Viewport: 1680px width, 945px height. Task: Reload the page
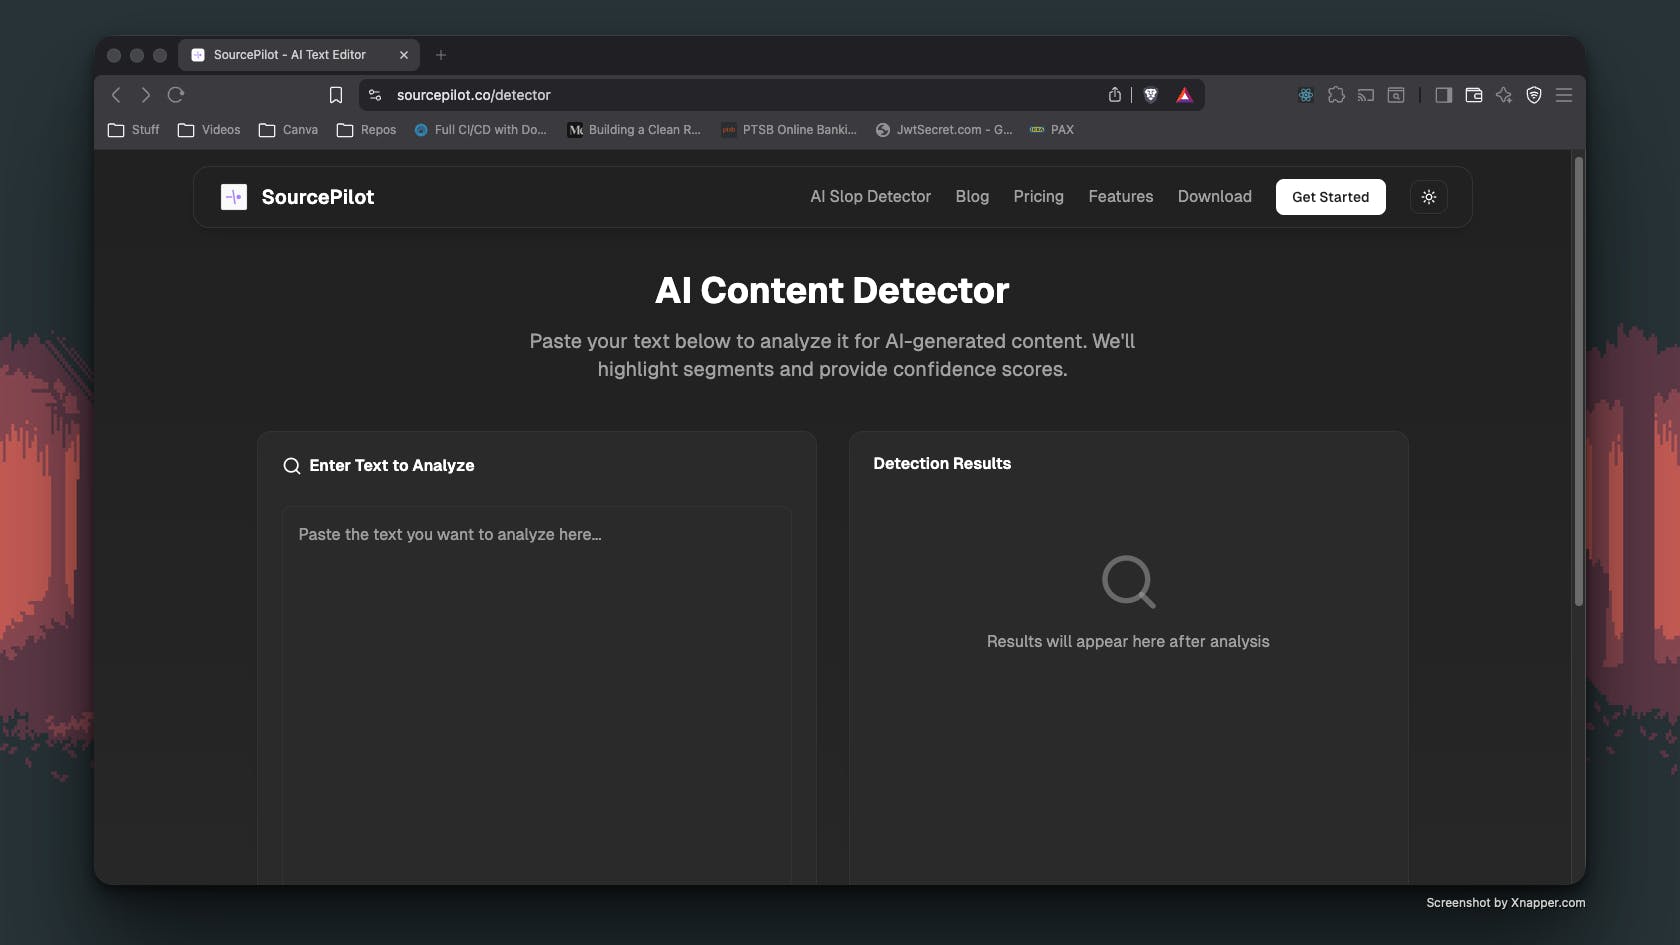click(x=176, y=95)
